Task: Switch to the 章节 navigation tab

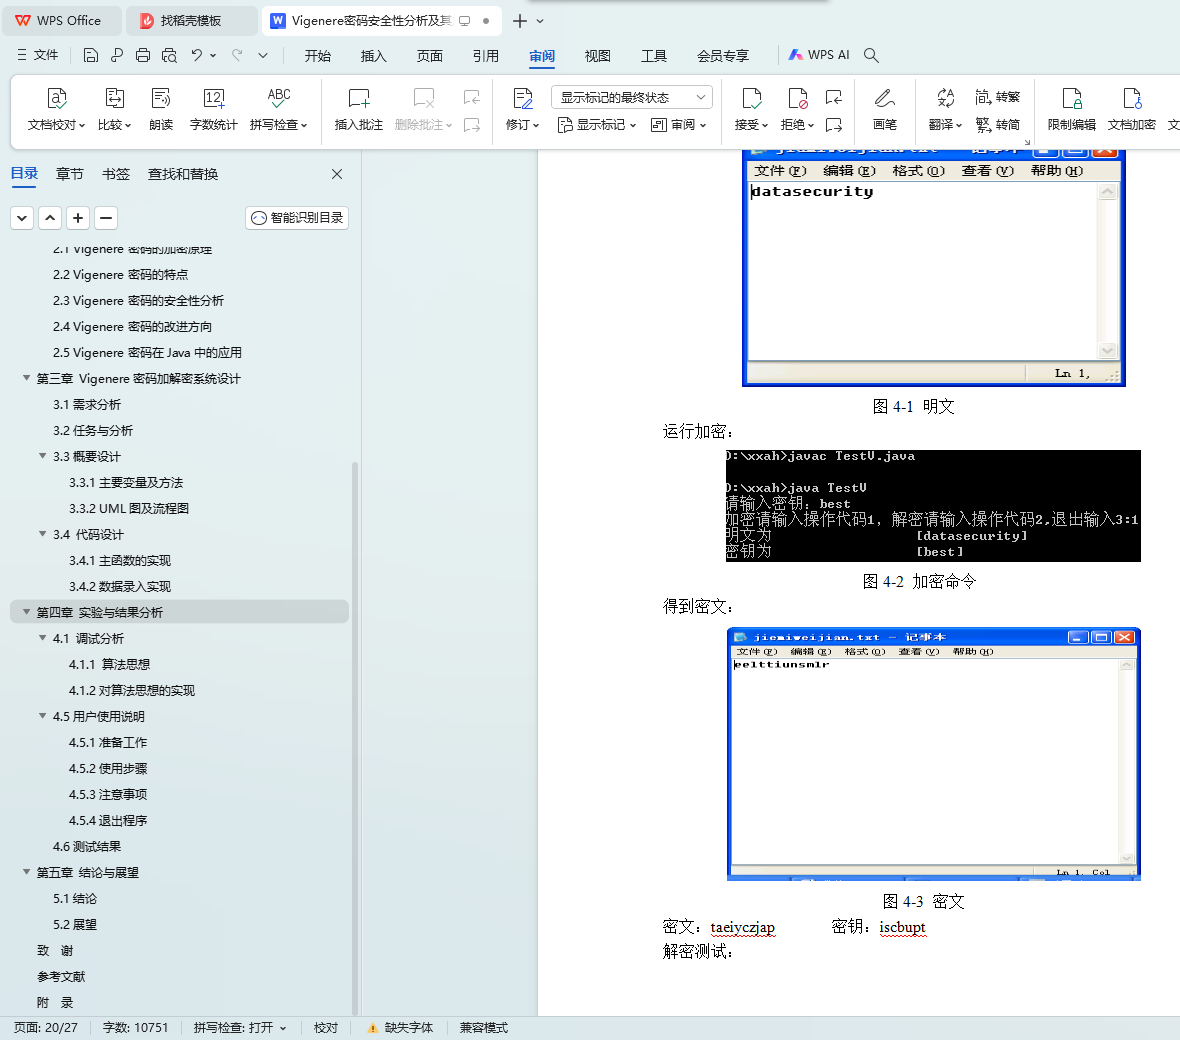Action: coord(69,174)
